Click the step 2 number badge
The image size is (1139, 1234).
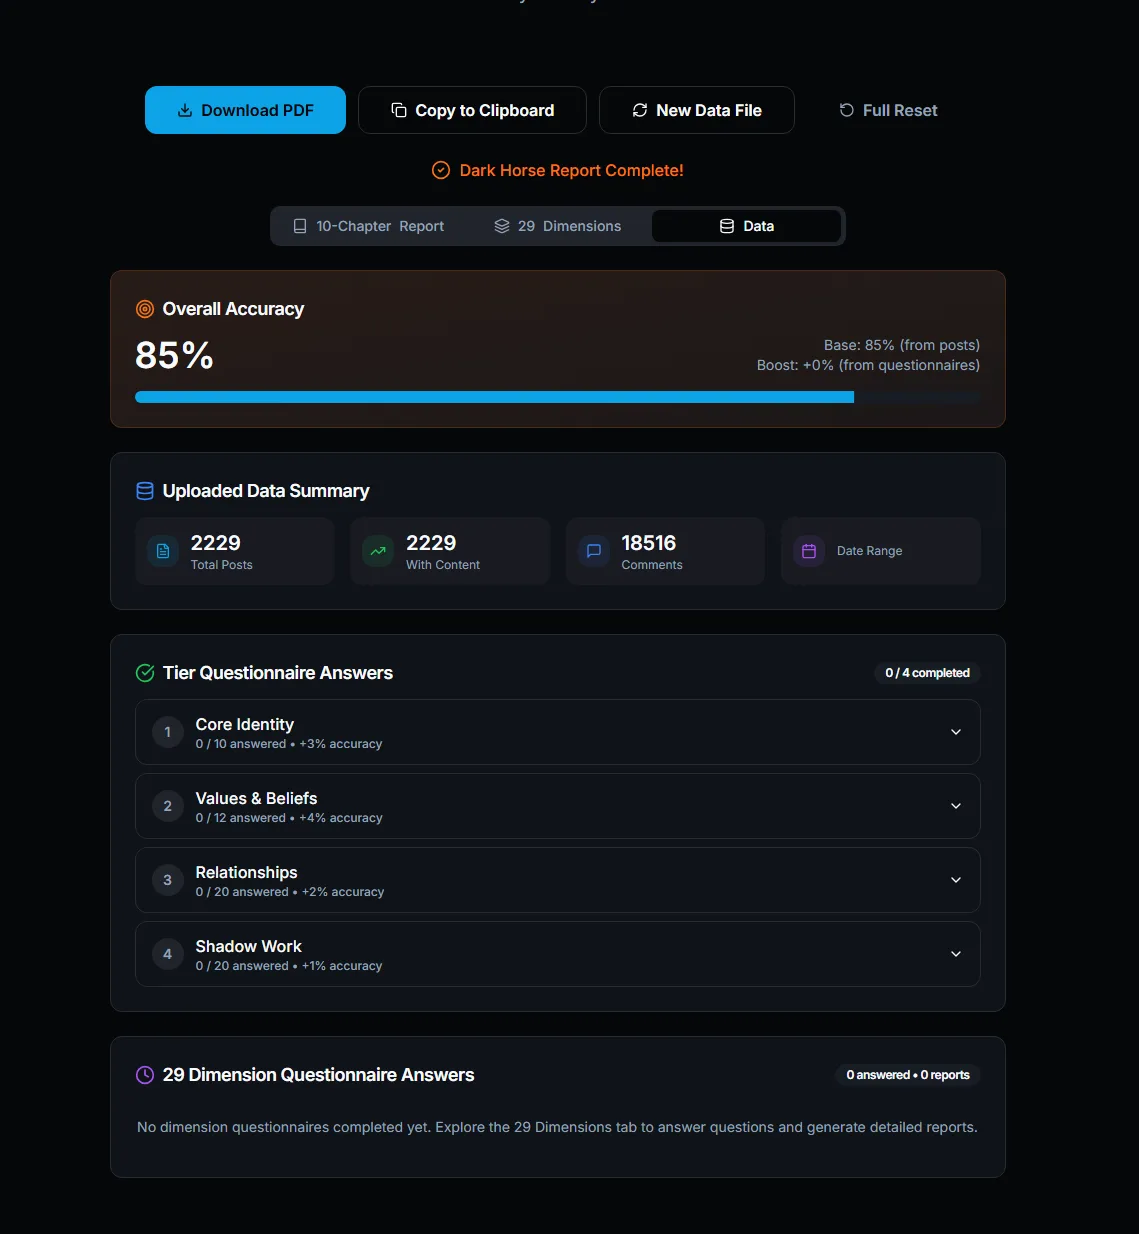(168, 806)
